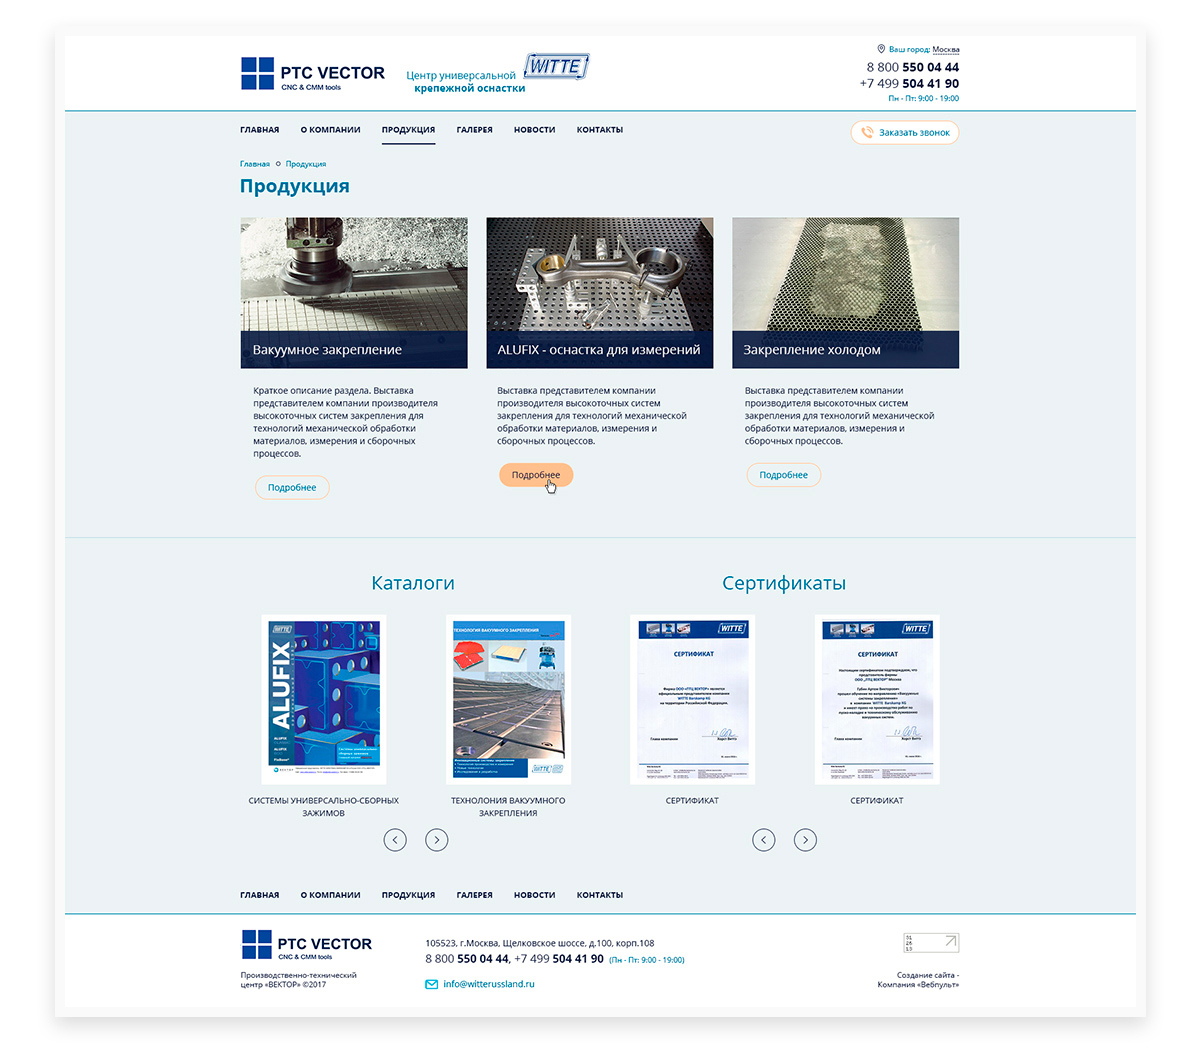This screenshot has height=1047, width=1200.
Task: Click header phone +7 499 504 41 90
Action: (909, 84)
